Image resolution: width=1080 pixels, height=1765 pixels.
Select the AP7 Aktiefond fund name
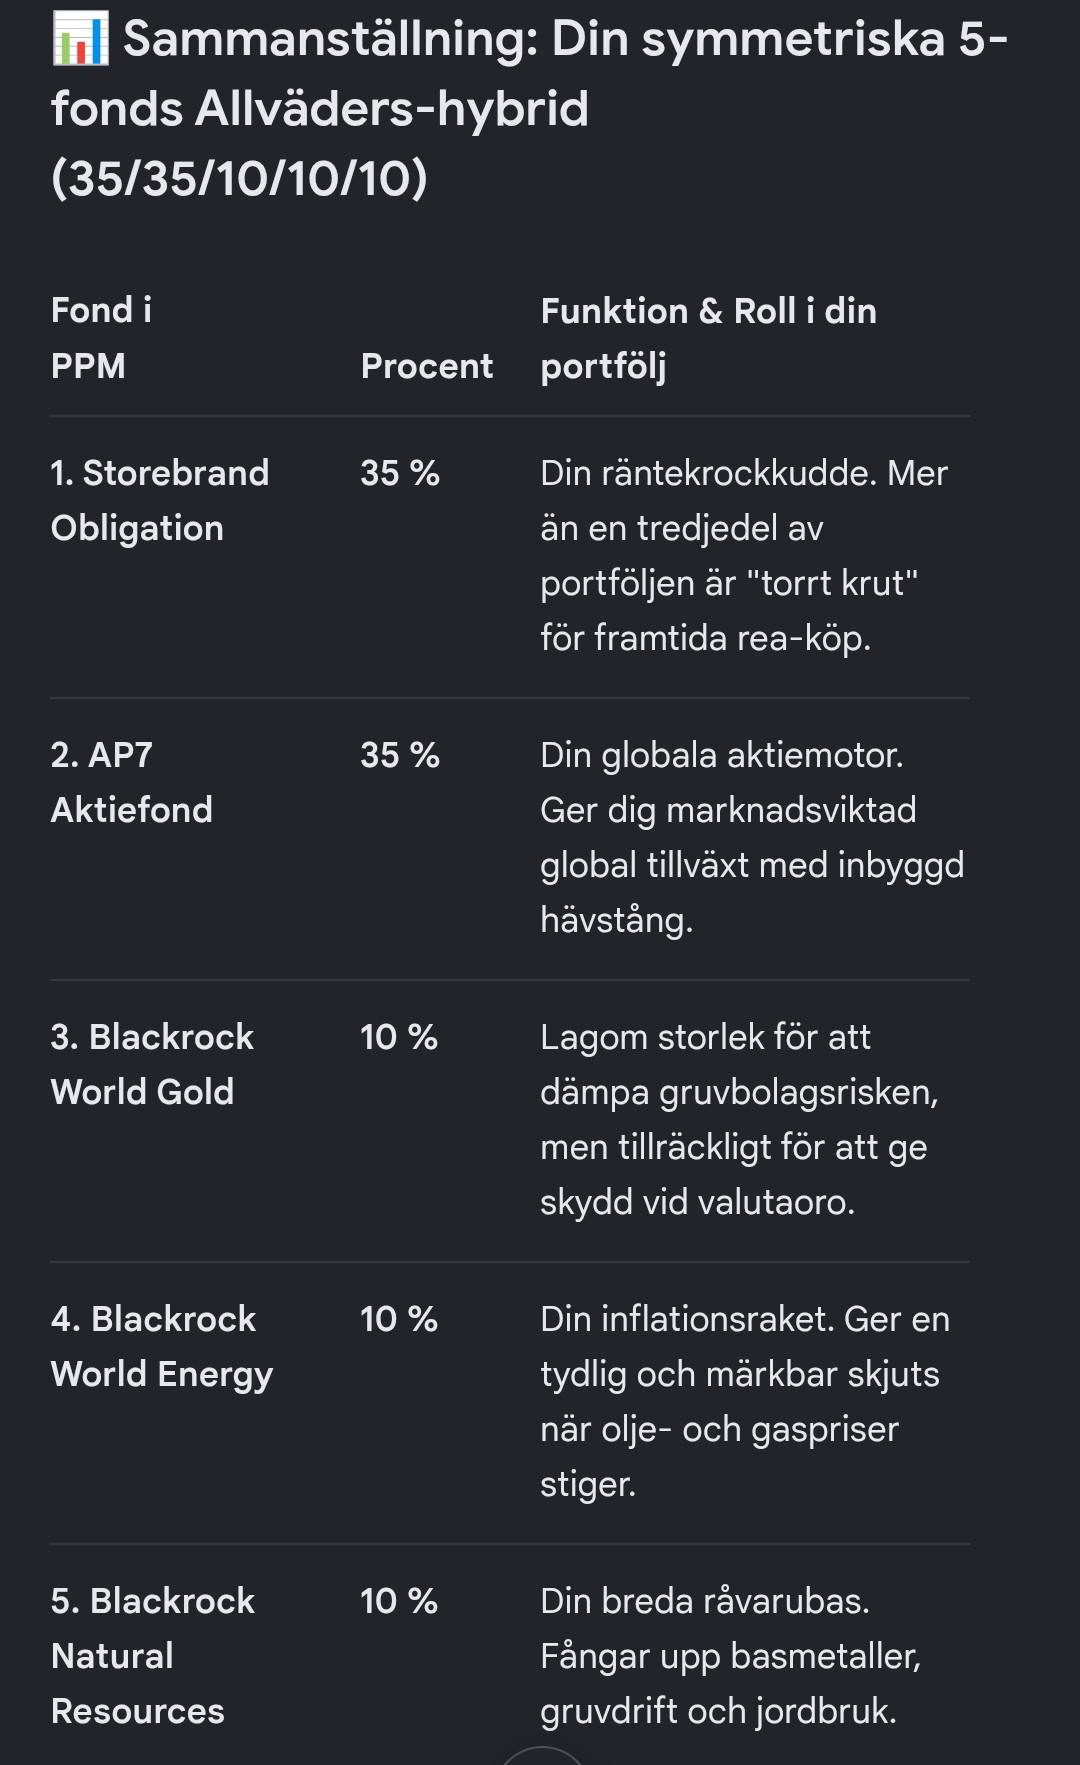coord(131,782)
